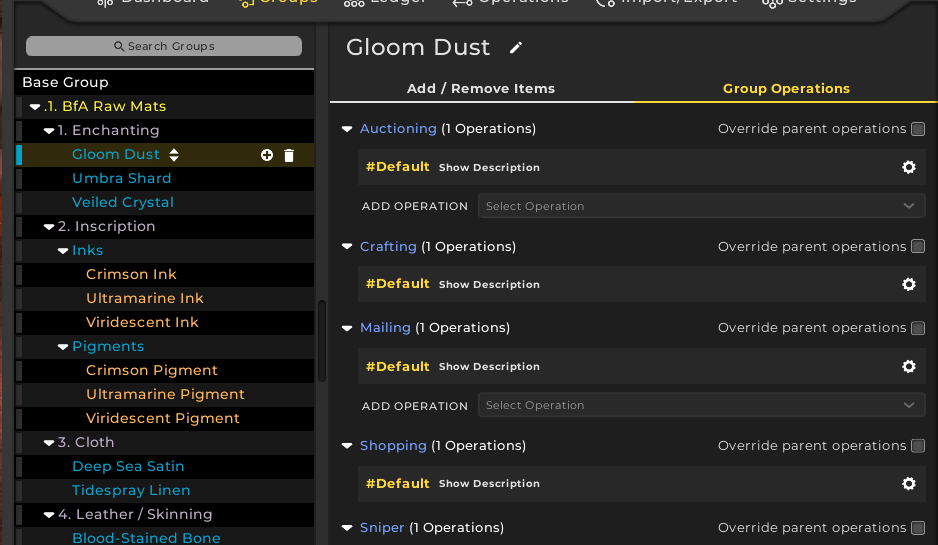
Task: Click Show Description for the Auctioning operation
Action: (489, 168)
